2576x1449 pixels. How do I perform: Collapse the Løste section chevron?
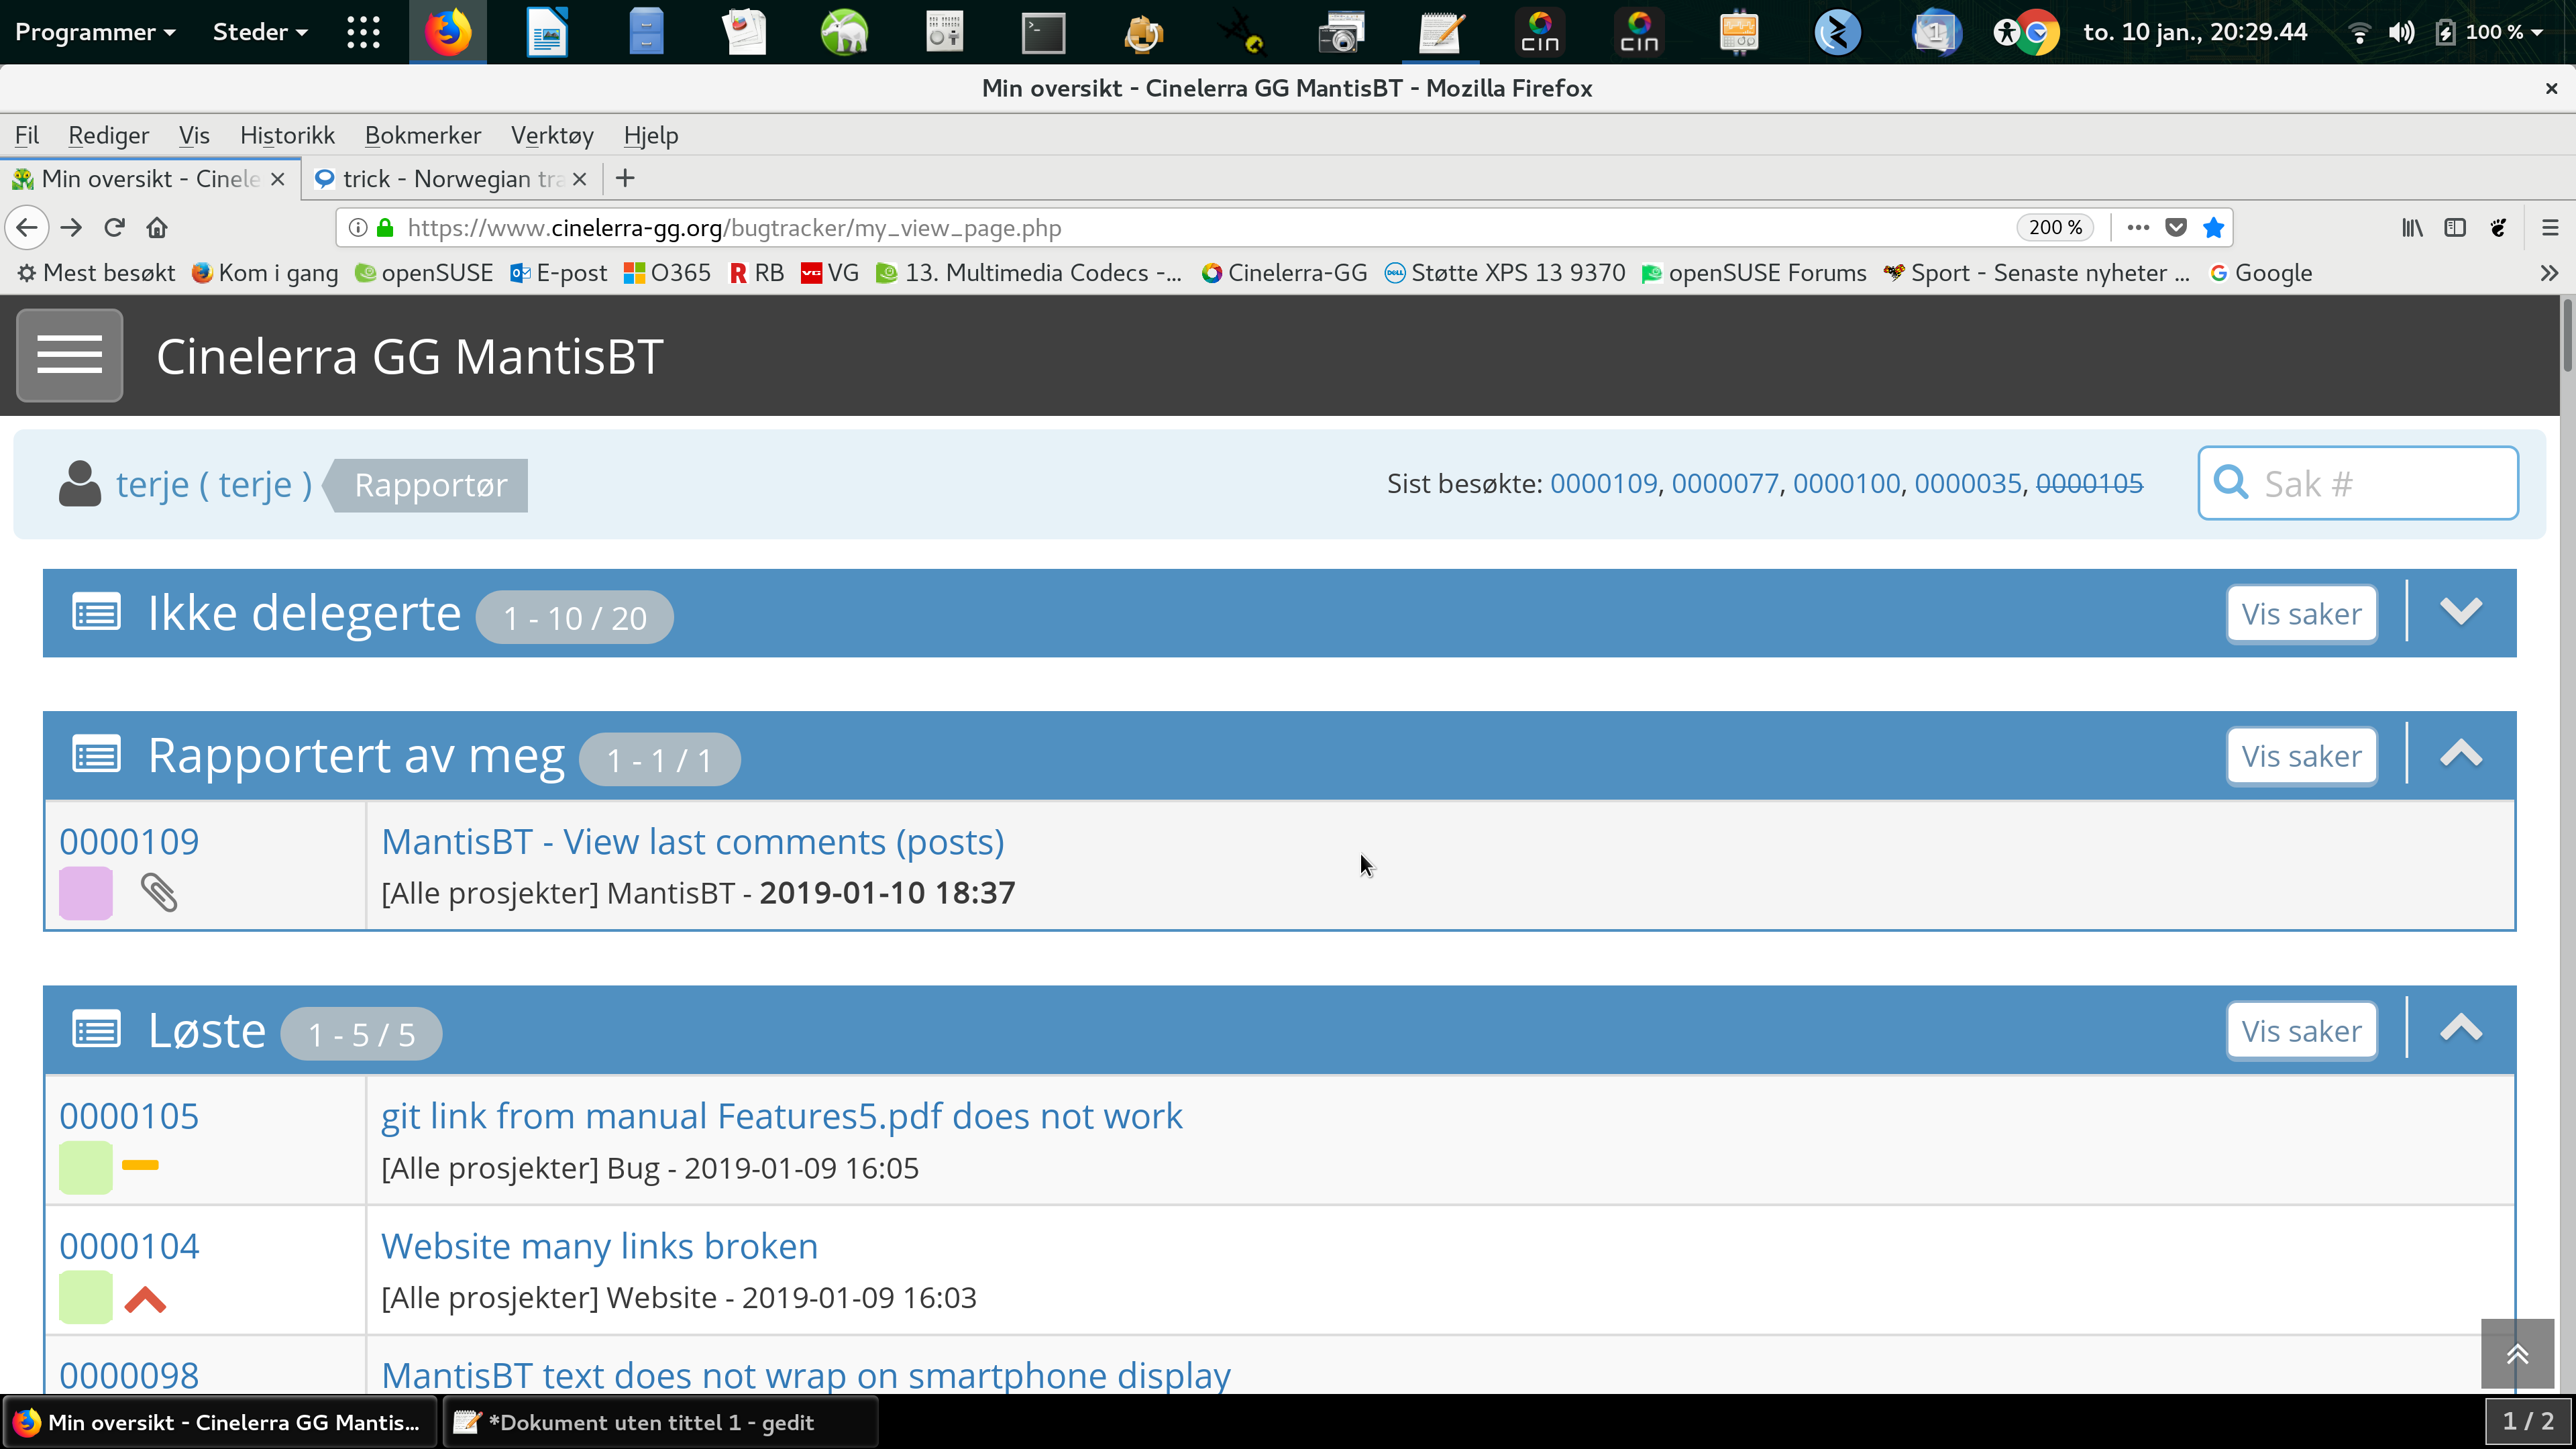click(2460, 1030)
